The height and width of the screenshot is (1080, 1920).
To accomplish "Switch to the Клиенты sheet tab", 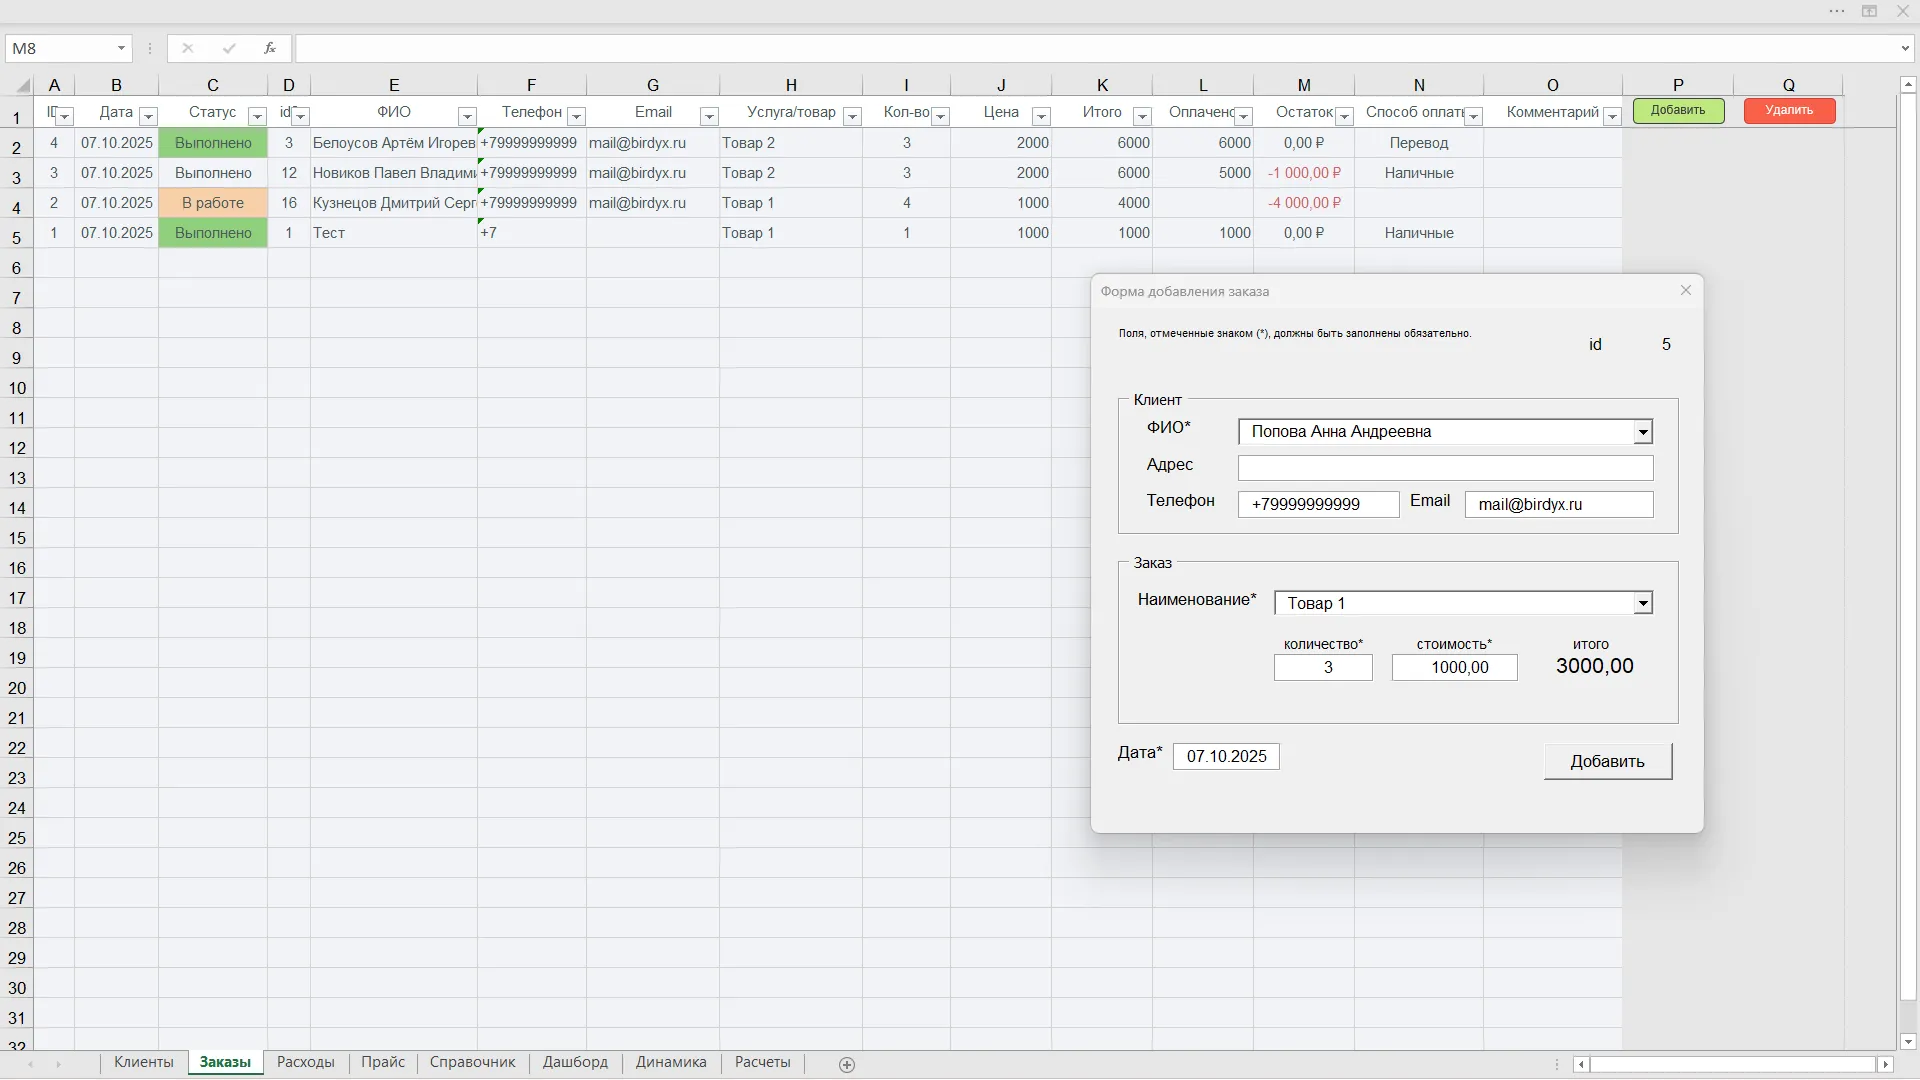I will tap(144, 1062).
